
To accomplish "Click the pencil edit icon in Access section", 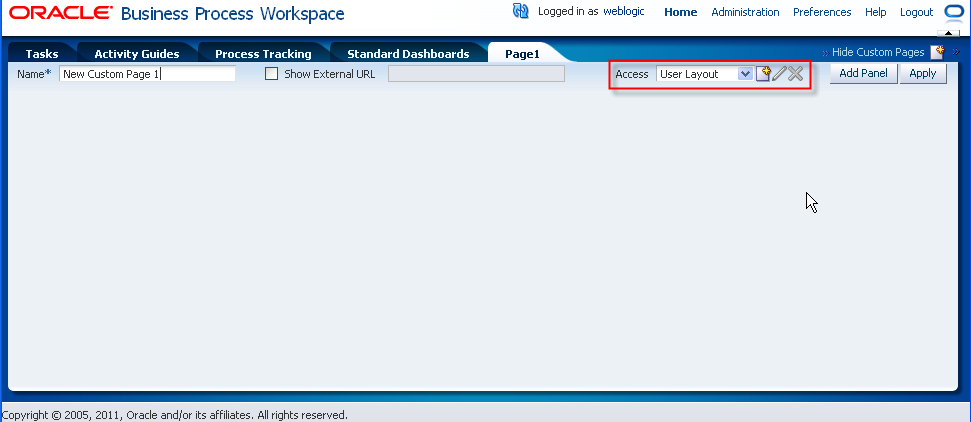I will [779, 74].
